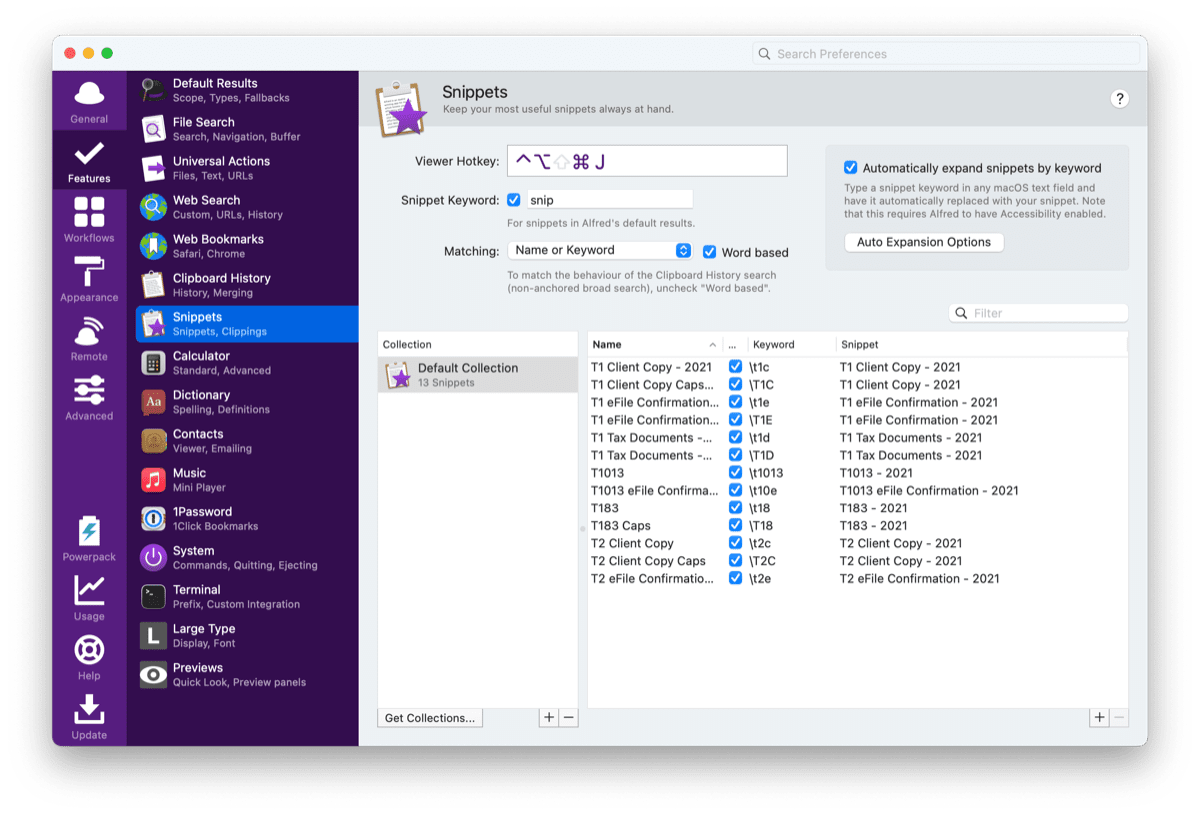Select the T183 - 2021 snippet text in the \t18 row

click(874, 508)
